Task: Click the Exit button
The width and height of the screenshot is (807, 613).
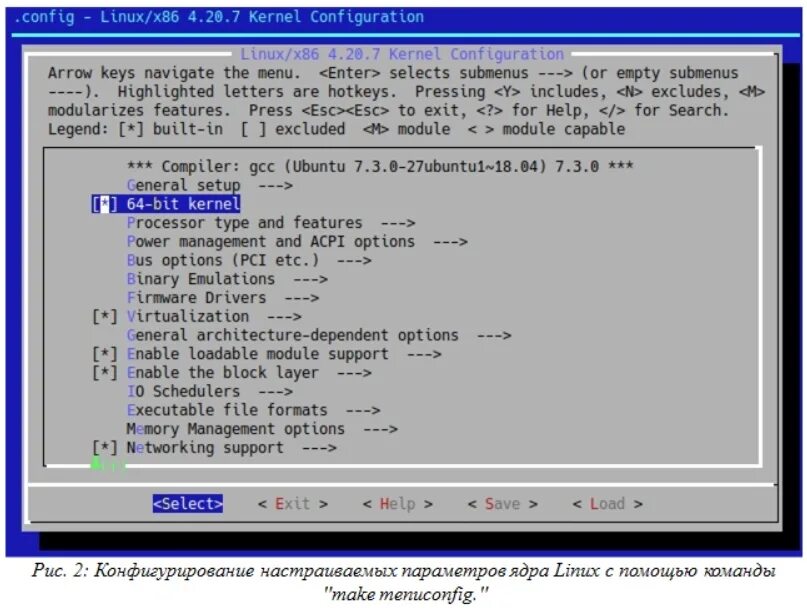Action: point(292,504)
